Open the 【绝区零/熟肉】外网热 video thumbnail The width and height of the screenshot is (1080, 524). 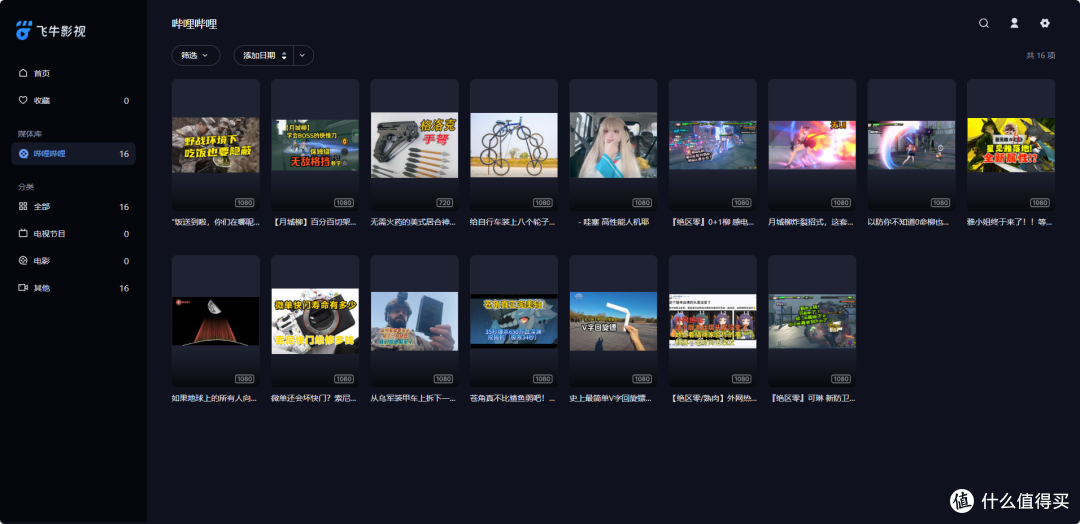pyautogui.click(x=713, y=321)
